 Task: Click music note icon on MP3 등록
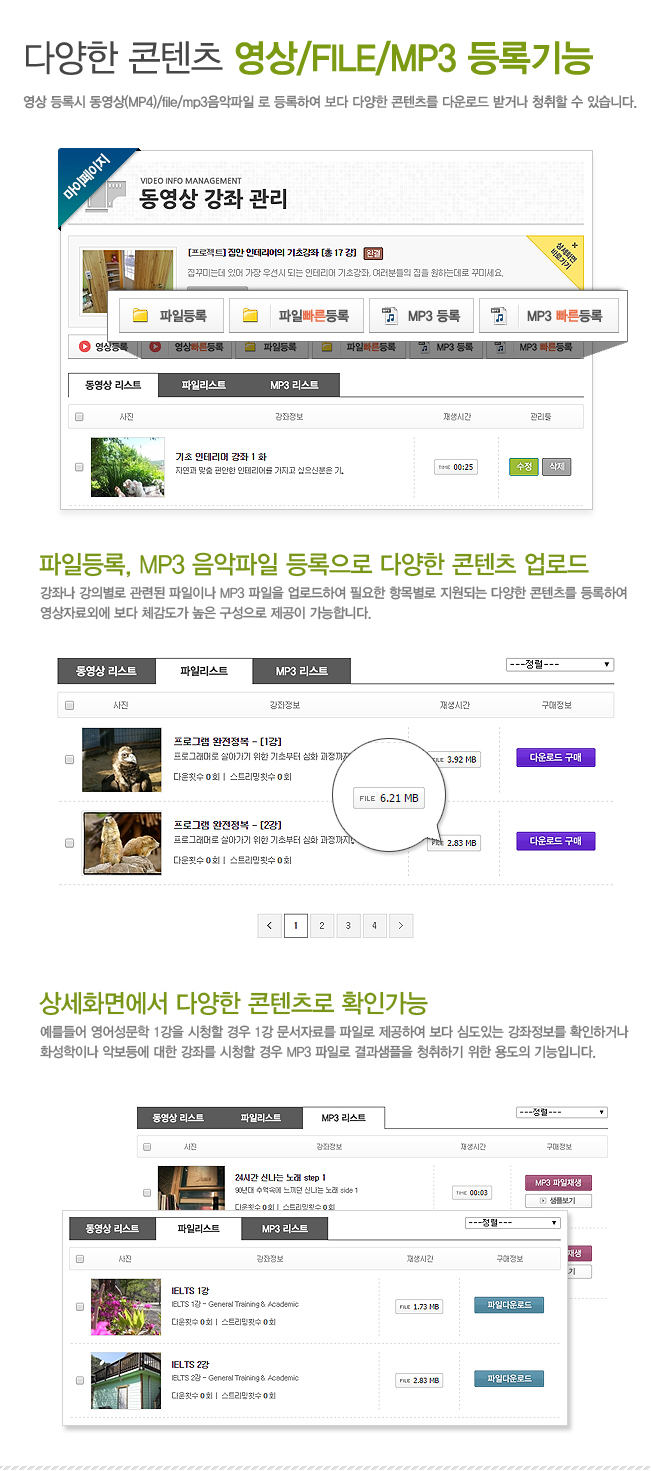coord(389,316)
